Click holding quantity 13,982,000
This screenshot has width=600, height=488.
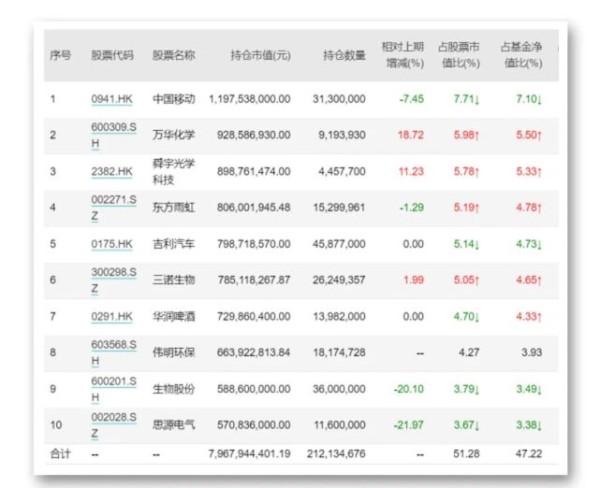pos(339,317)
